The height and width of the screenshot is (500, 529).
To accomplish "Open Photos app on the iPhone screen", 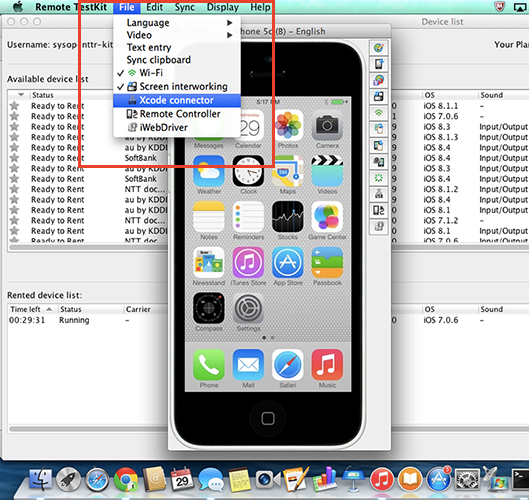I will coord(288,126).
